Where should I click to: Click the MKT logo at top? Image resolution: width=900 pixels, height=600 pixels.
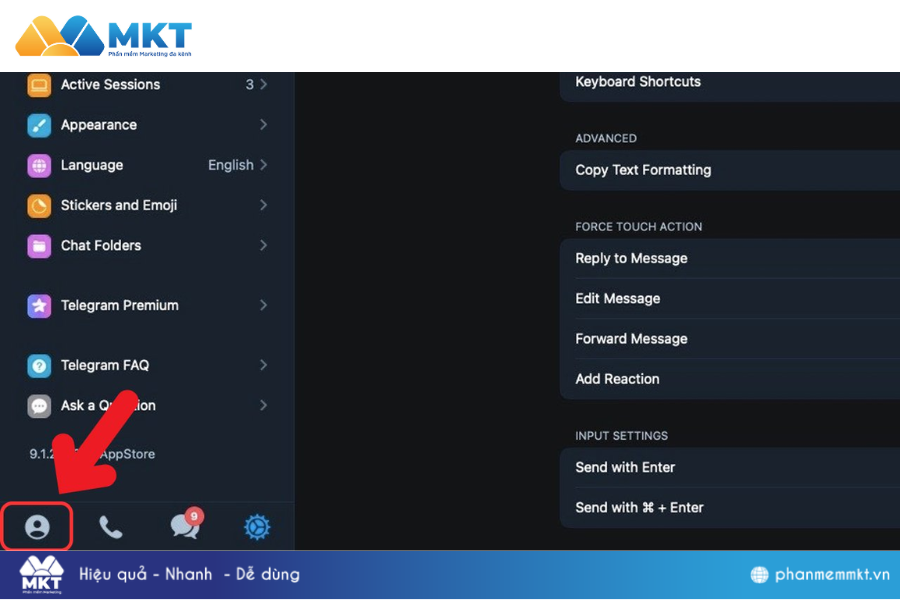(x=103, y=36)
